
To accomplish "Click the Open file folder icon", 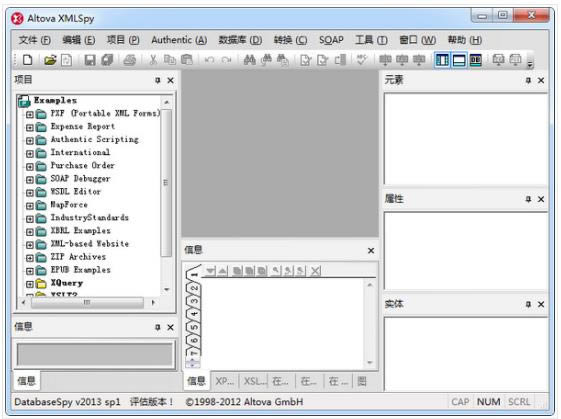I will [50, 60].
